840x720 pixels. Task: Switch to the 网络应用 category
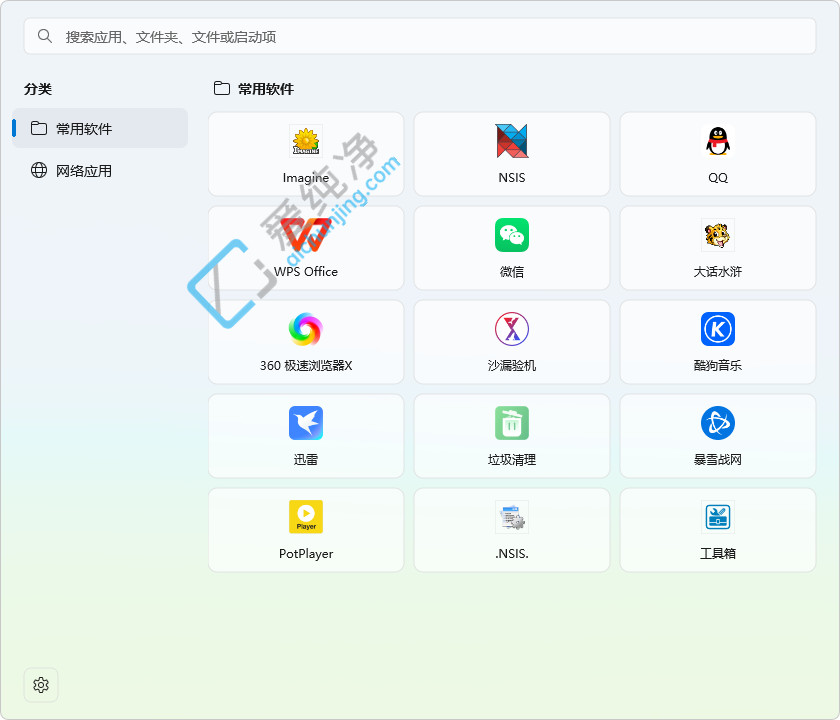click(100, 170)
